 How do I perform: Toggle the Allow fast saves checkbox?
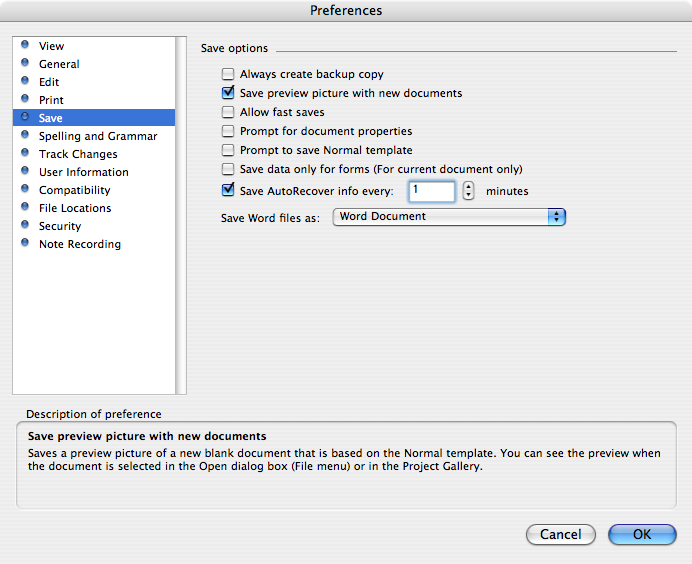[228, 112]
